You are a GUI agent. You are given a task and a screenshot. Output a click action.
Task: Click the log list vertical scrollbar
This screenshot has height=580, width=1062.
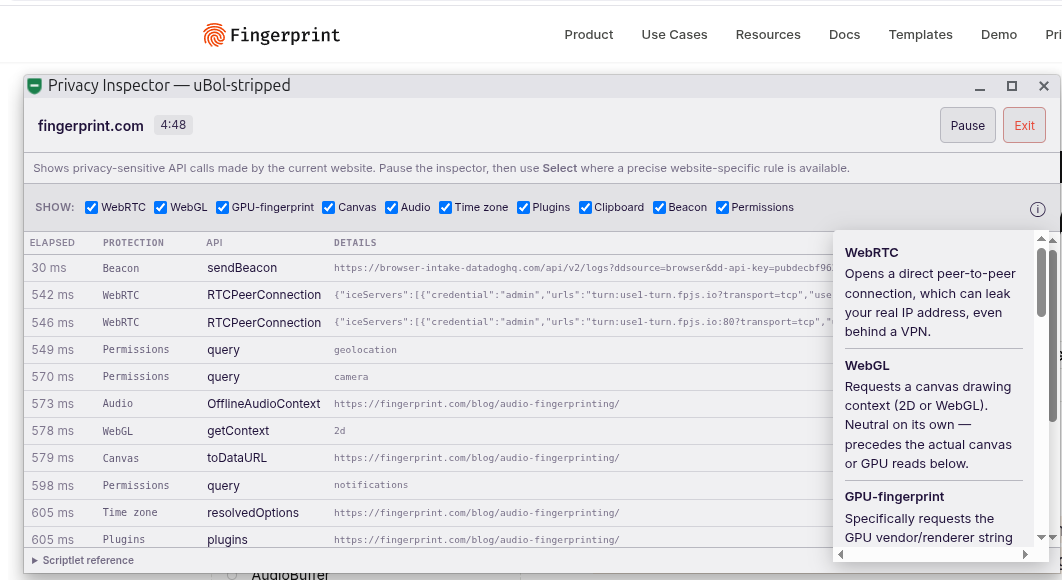pyautogui.click(x=1053, y=335)
